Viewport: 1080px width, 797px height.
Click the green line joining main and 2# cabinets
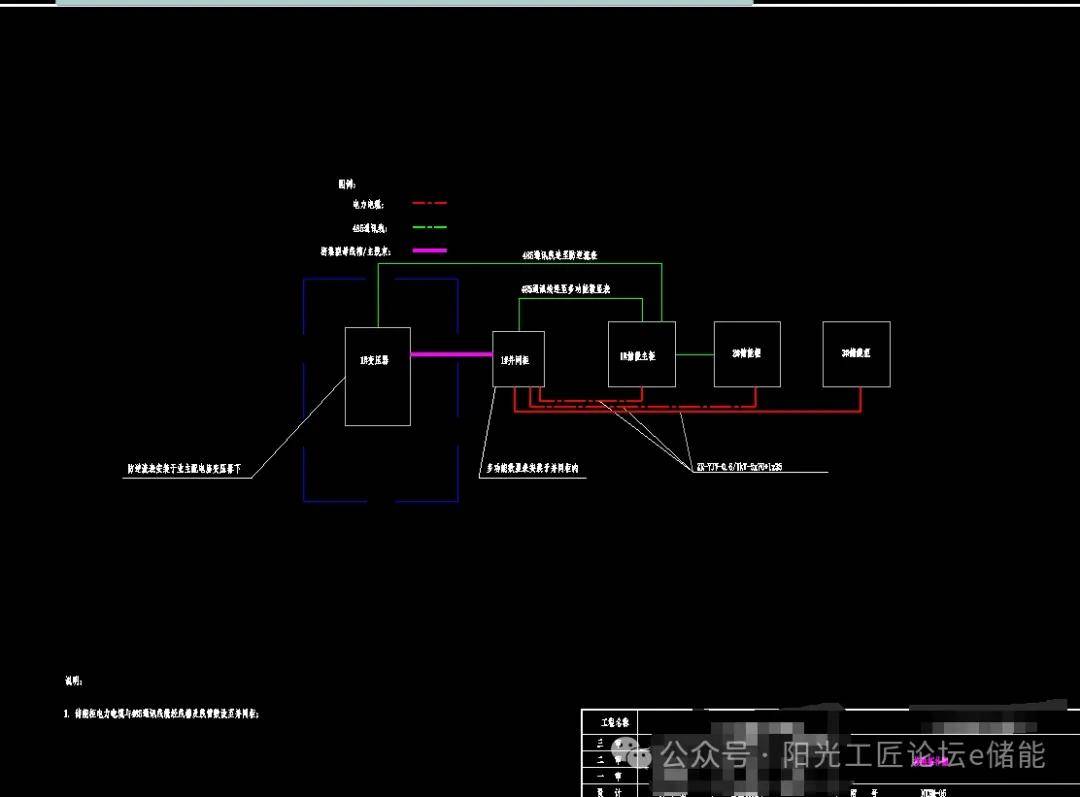694,354
